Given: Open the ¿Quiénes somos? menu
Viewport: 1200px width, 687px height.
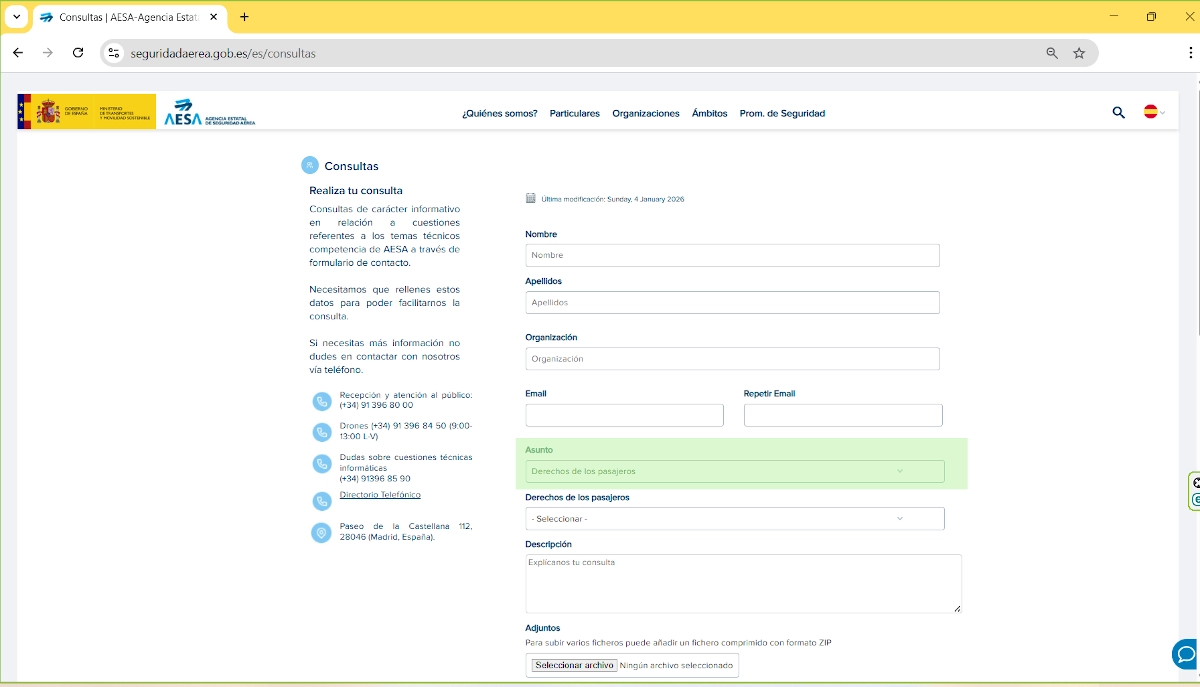Looking at the screenshot, I should coord(499,114).
